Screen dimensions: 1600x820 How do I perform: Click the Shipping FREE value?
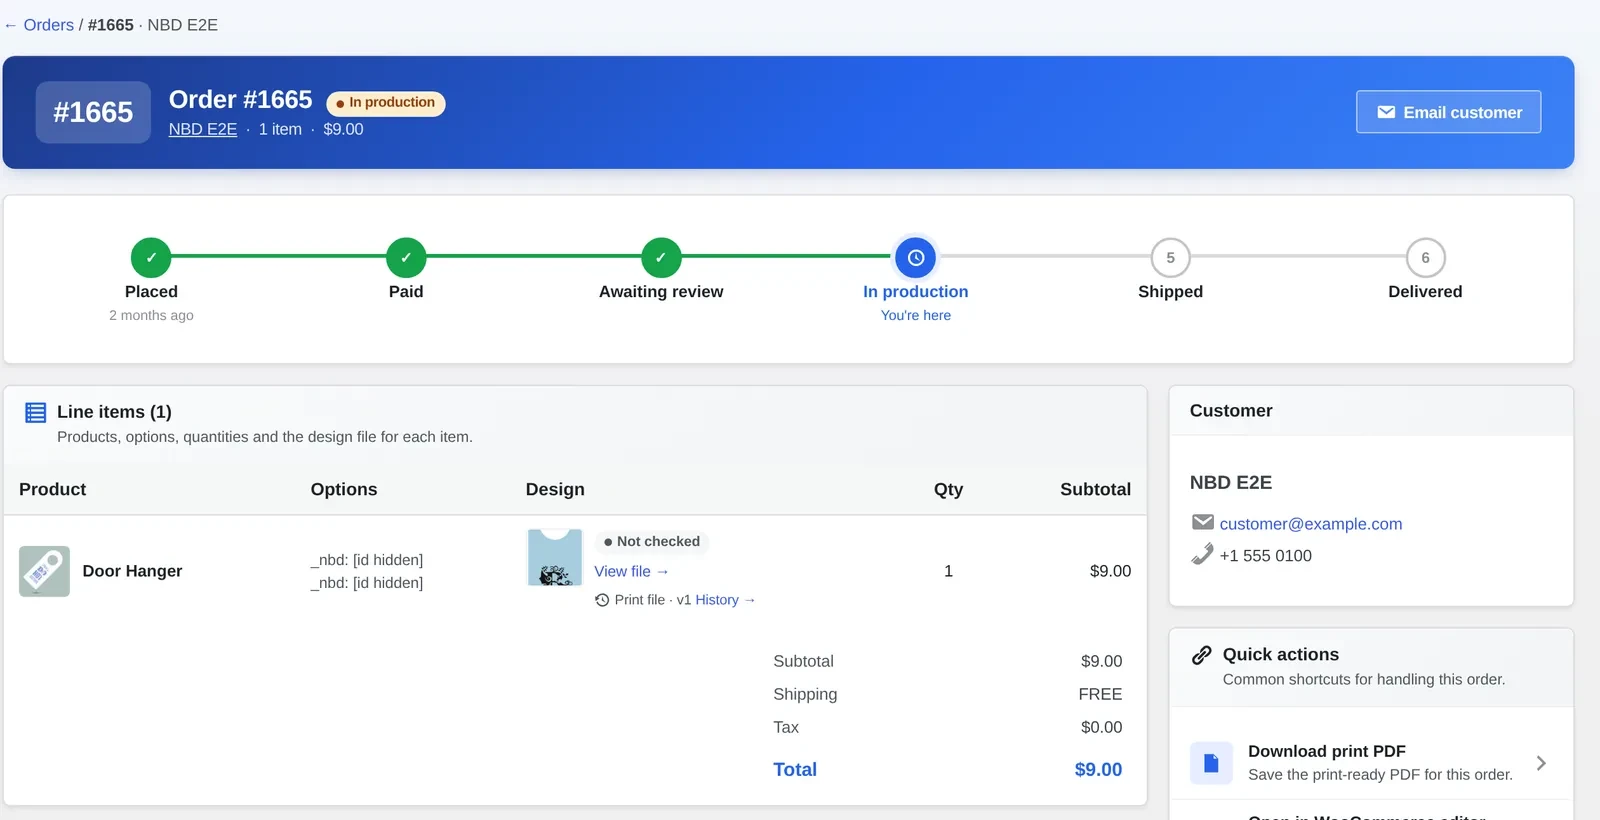pos(1100,694)
